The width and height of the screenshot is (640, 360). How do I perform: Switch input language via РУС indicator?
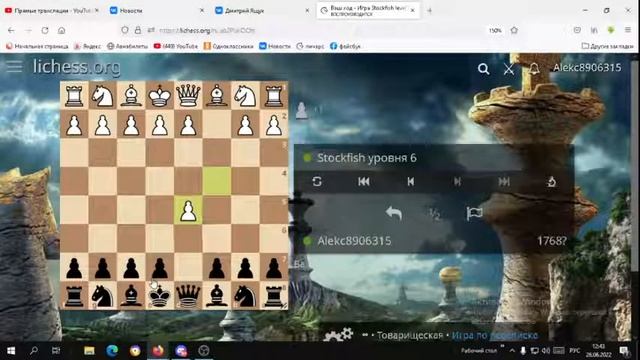(x=575, y=351)
